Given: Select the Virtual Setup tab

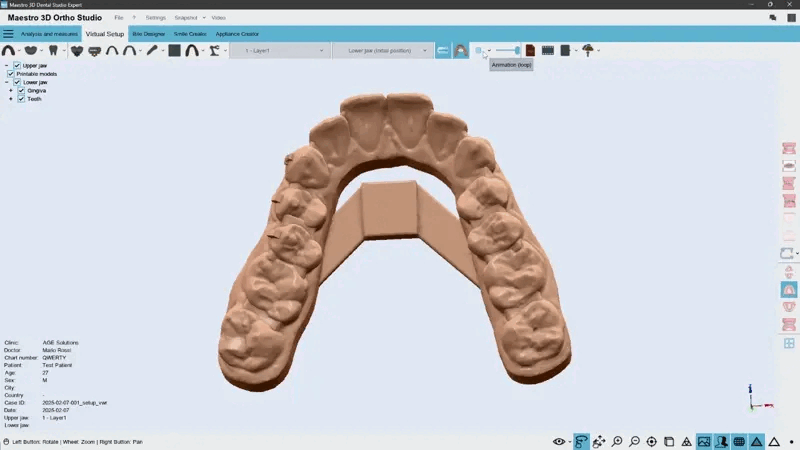Looking at the screenshot, I should coord(105,34).
